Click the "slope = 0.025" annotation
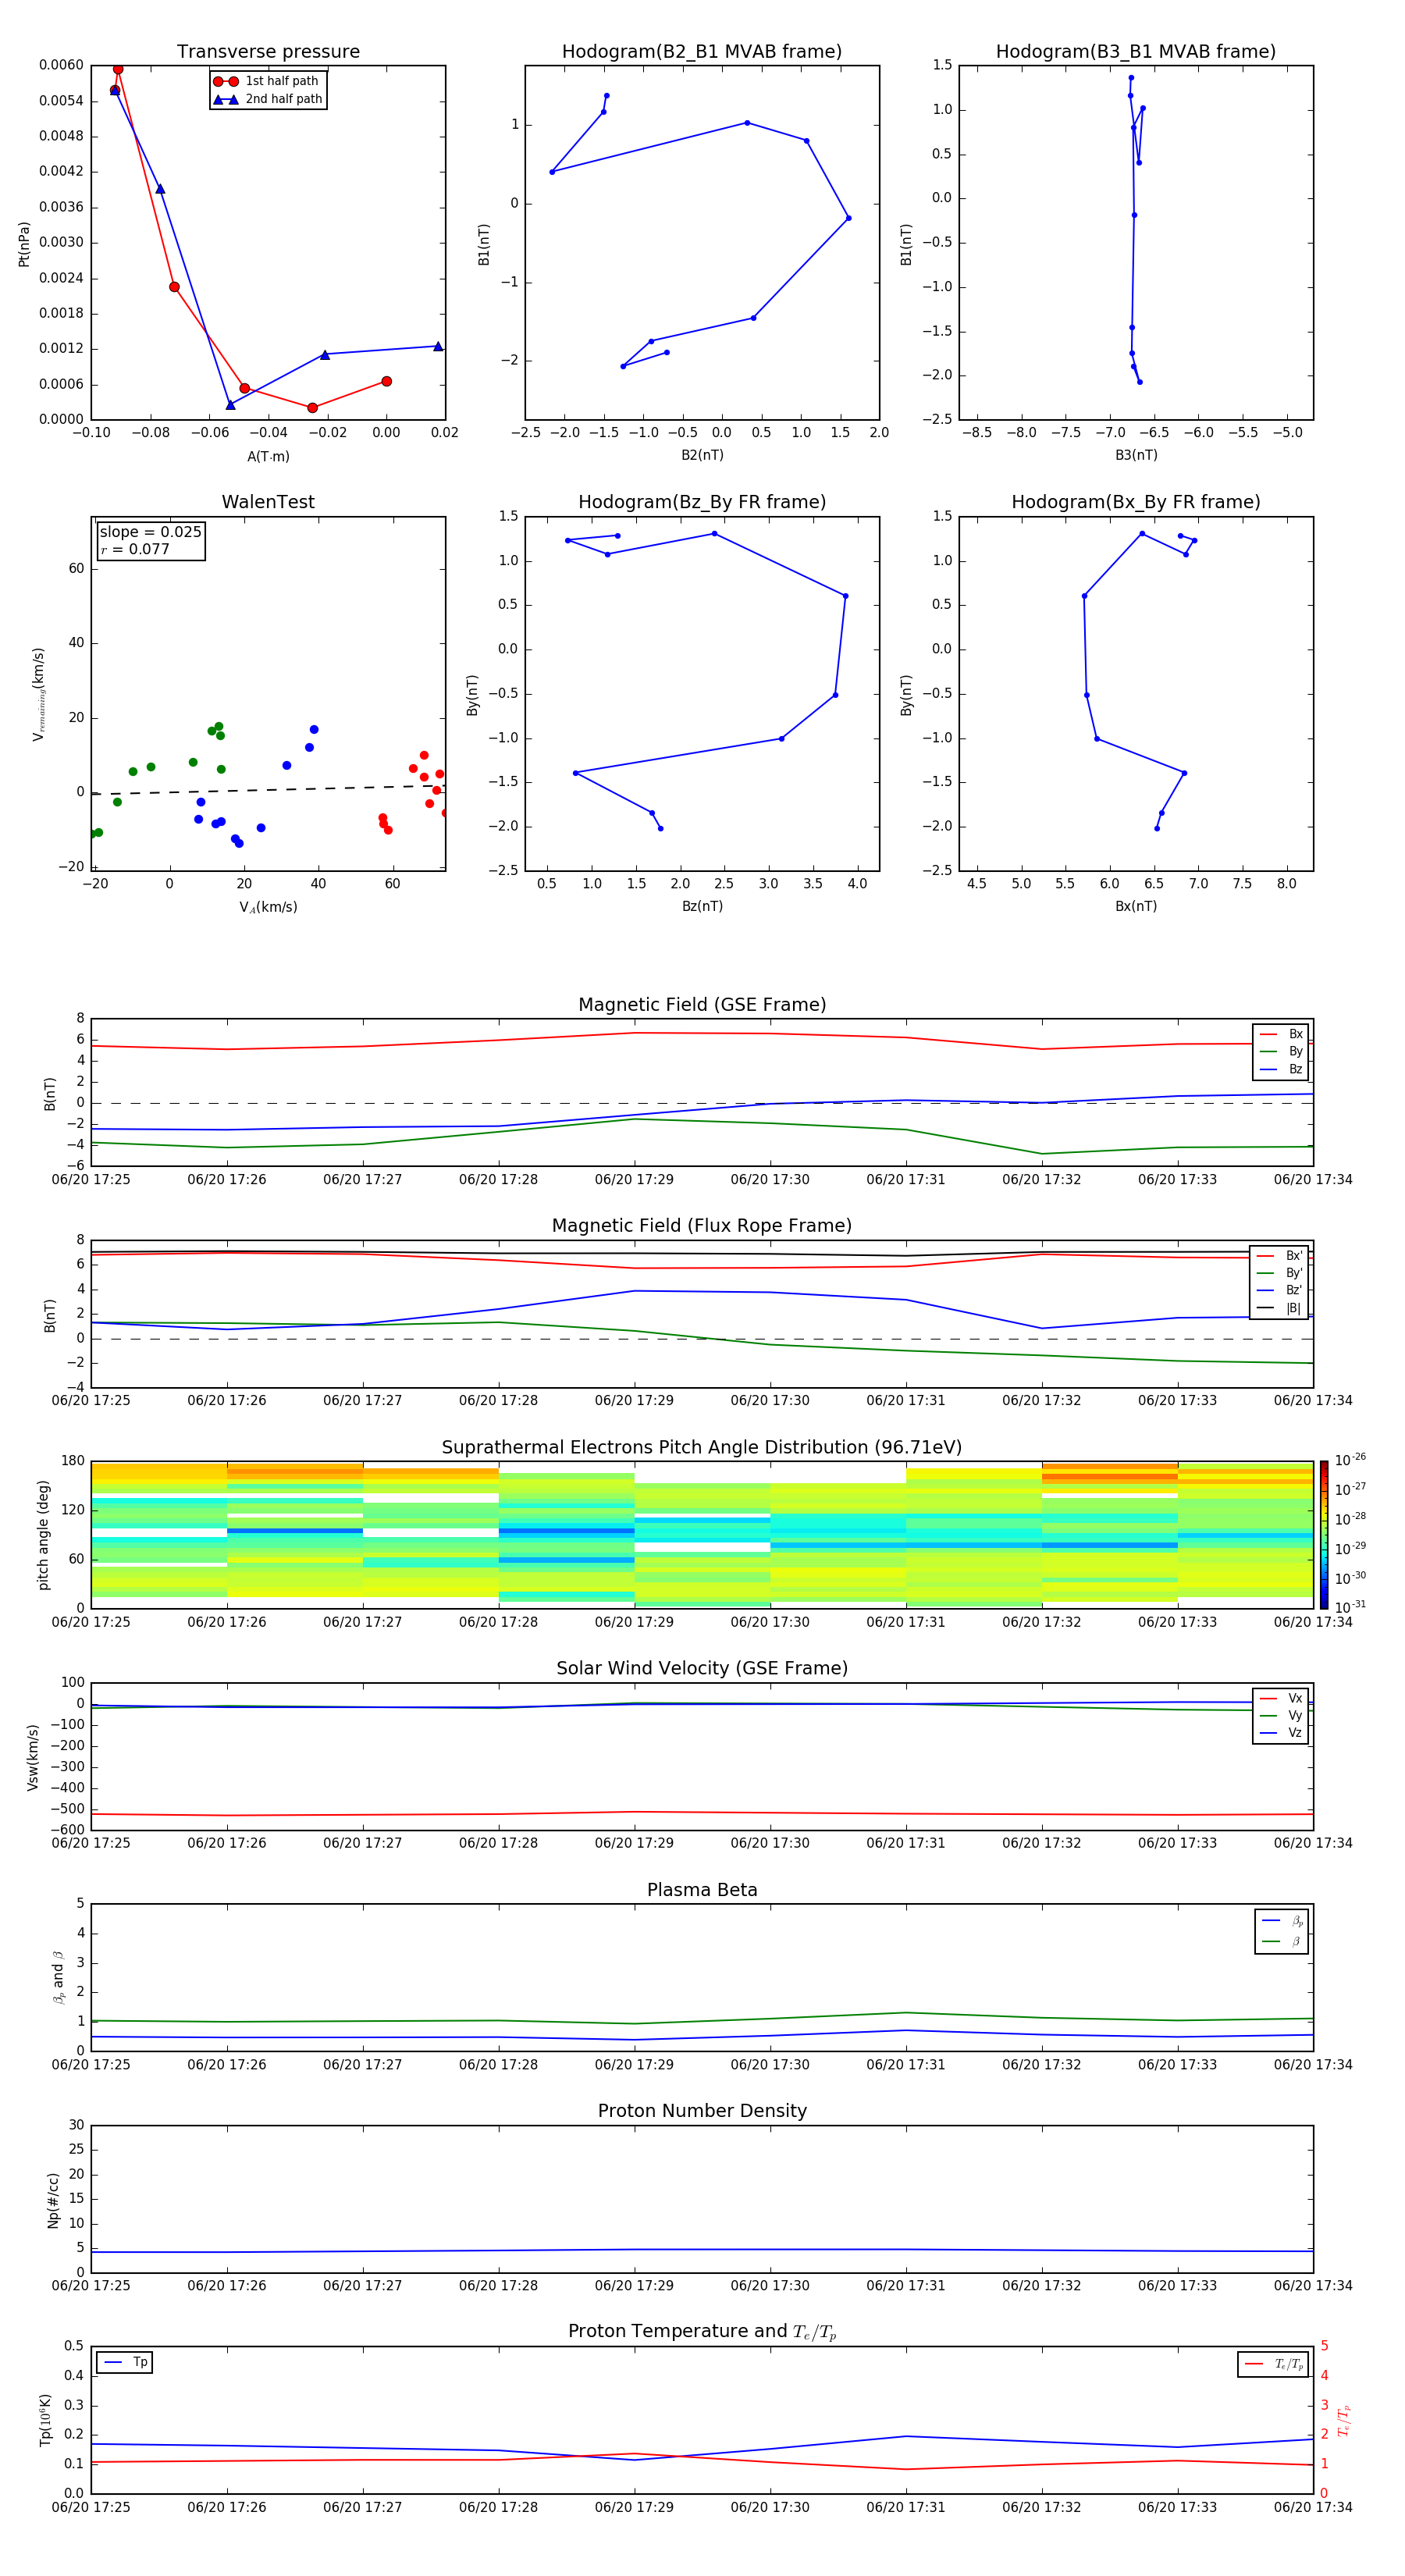This screenshot has width=1405, height=2576. tap(150, 532)
